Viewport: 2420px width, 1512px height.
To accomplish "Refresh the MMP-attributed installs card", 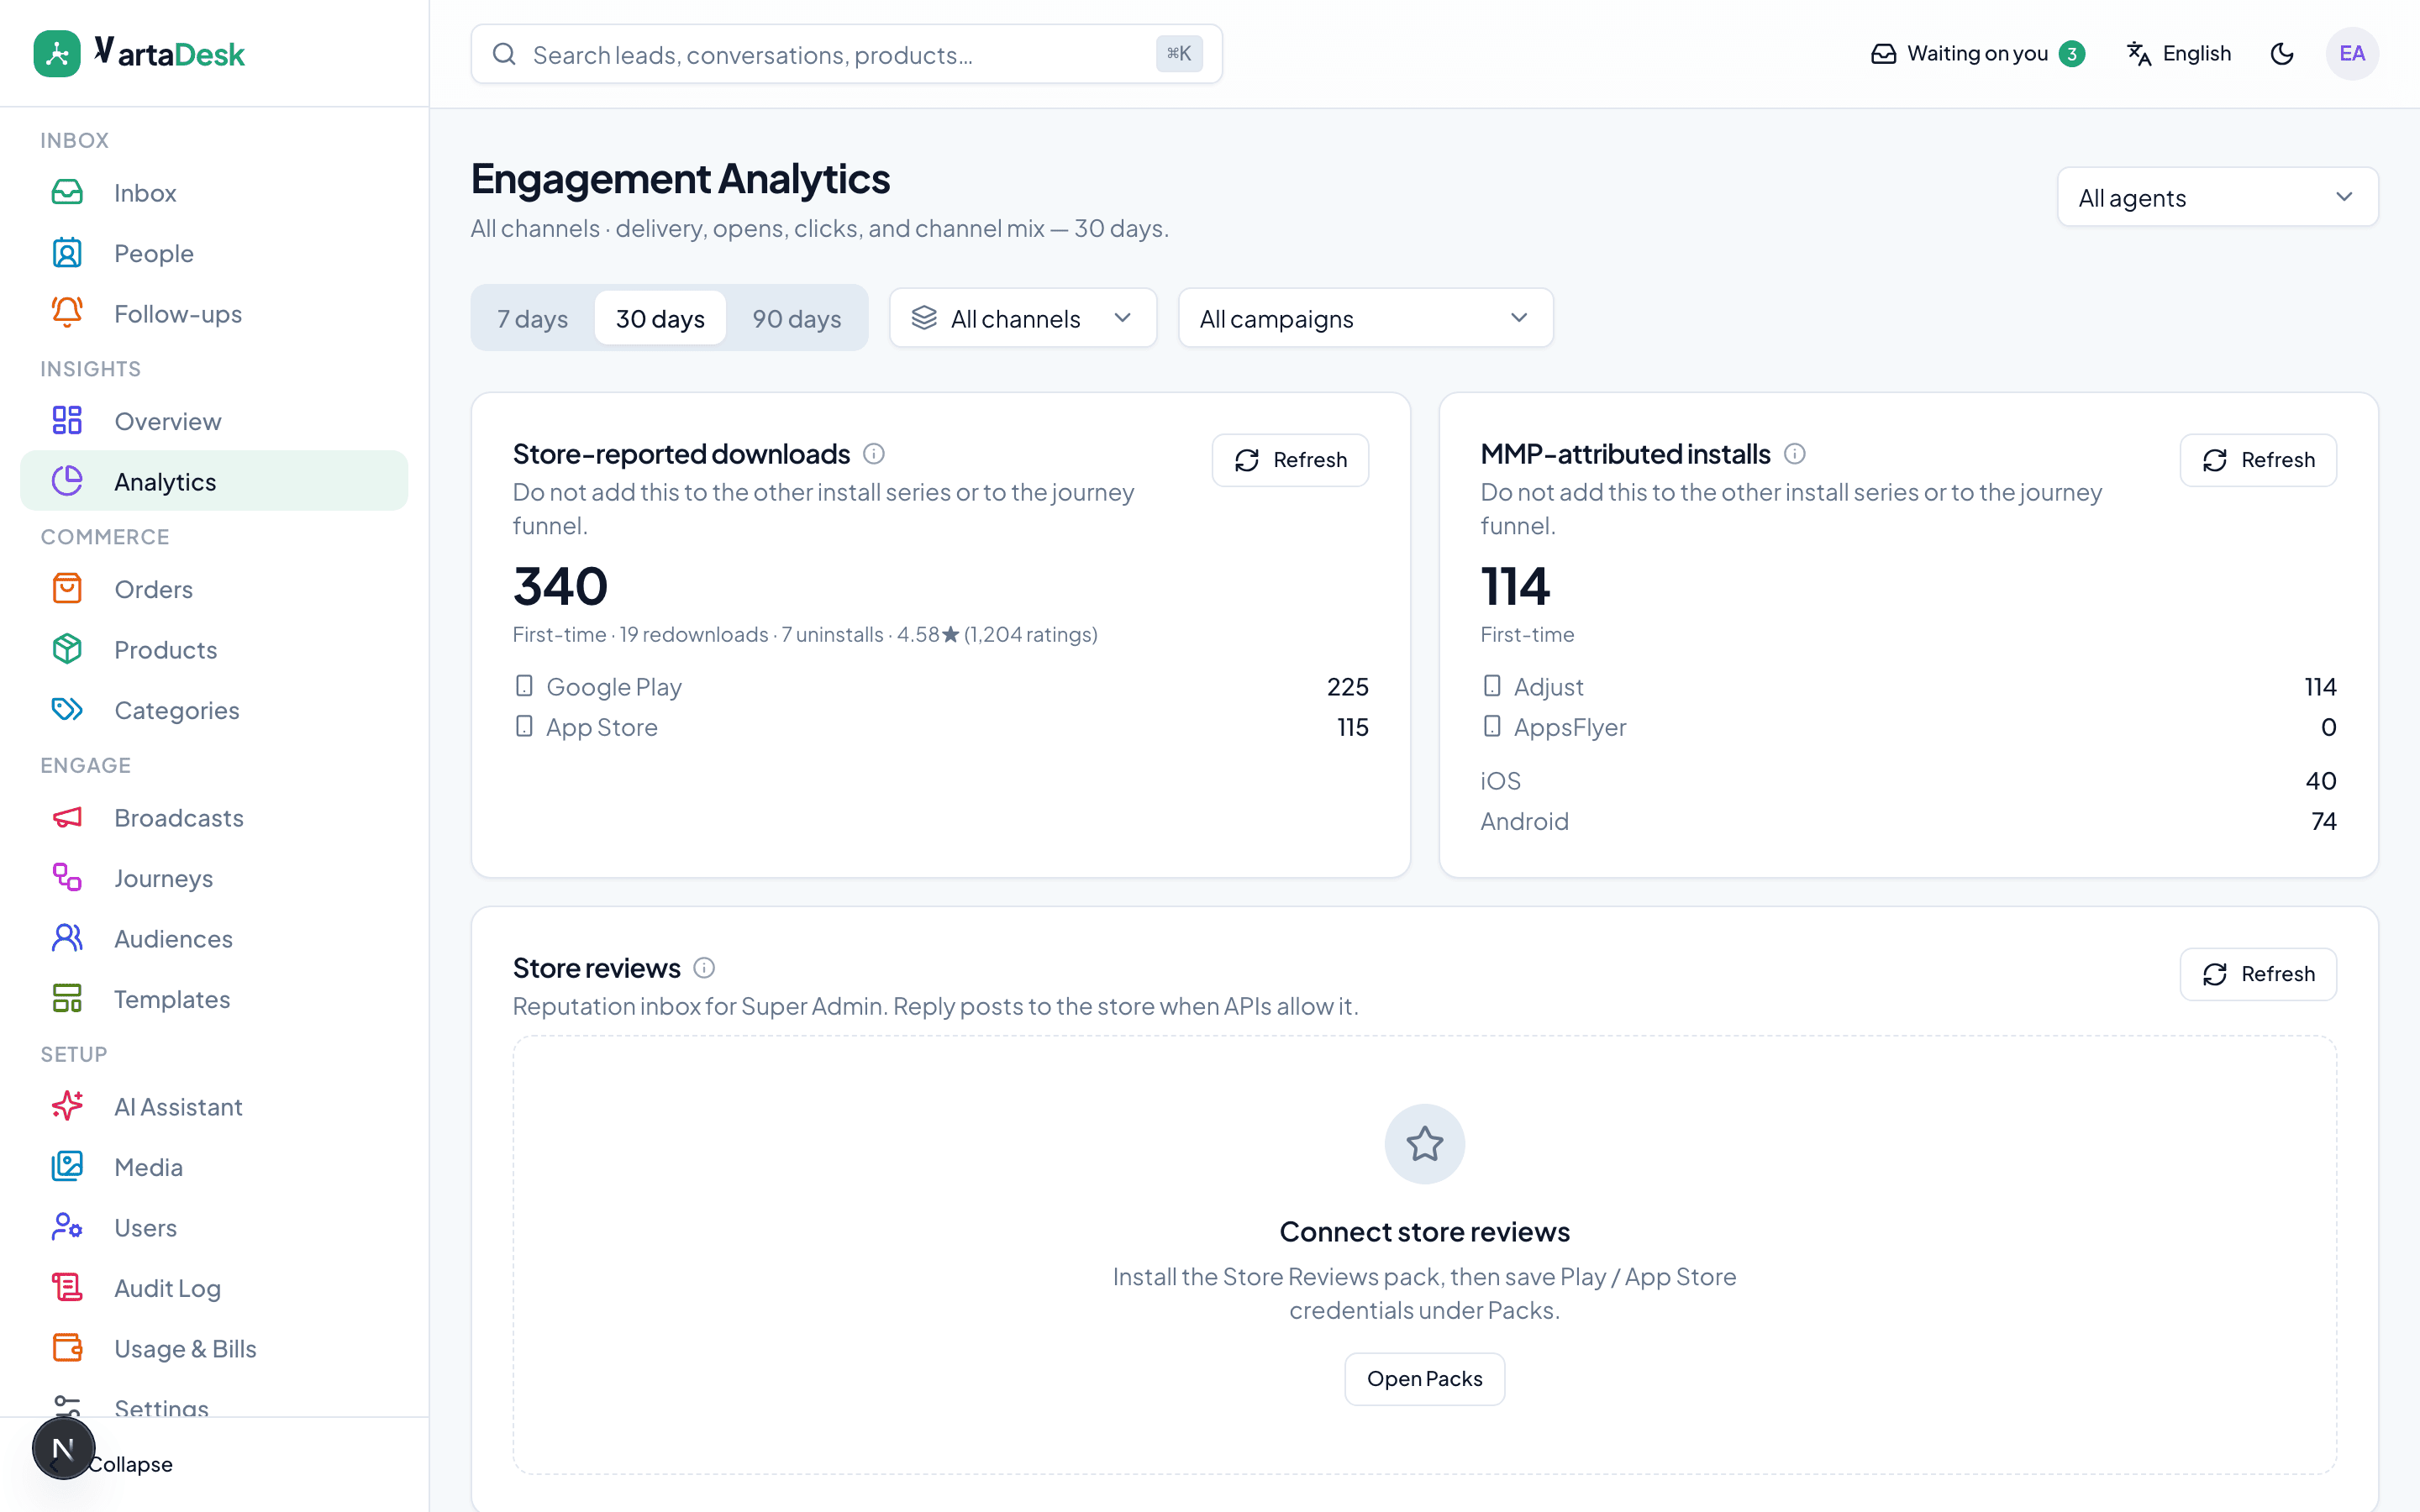I will [2258, 460].
